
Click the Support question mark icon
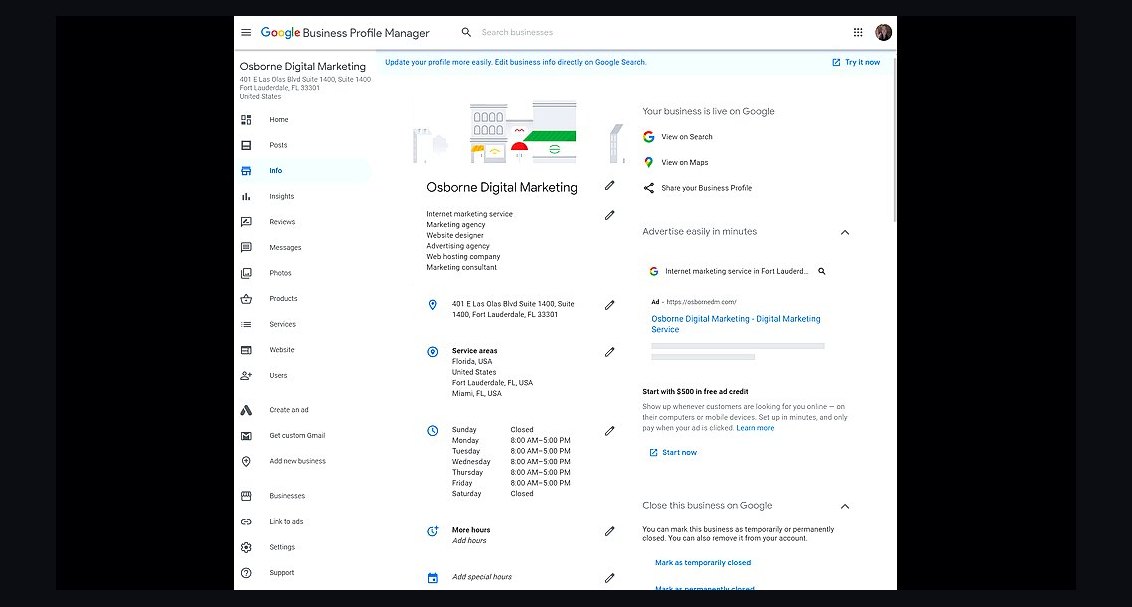coord(246,573)
